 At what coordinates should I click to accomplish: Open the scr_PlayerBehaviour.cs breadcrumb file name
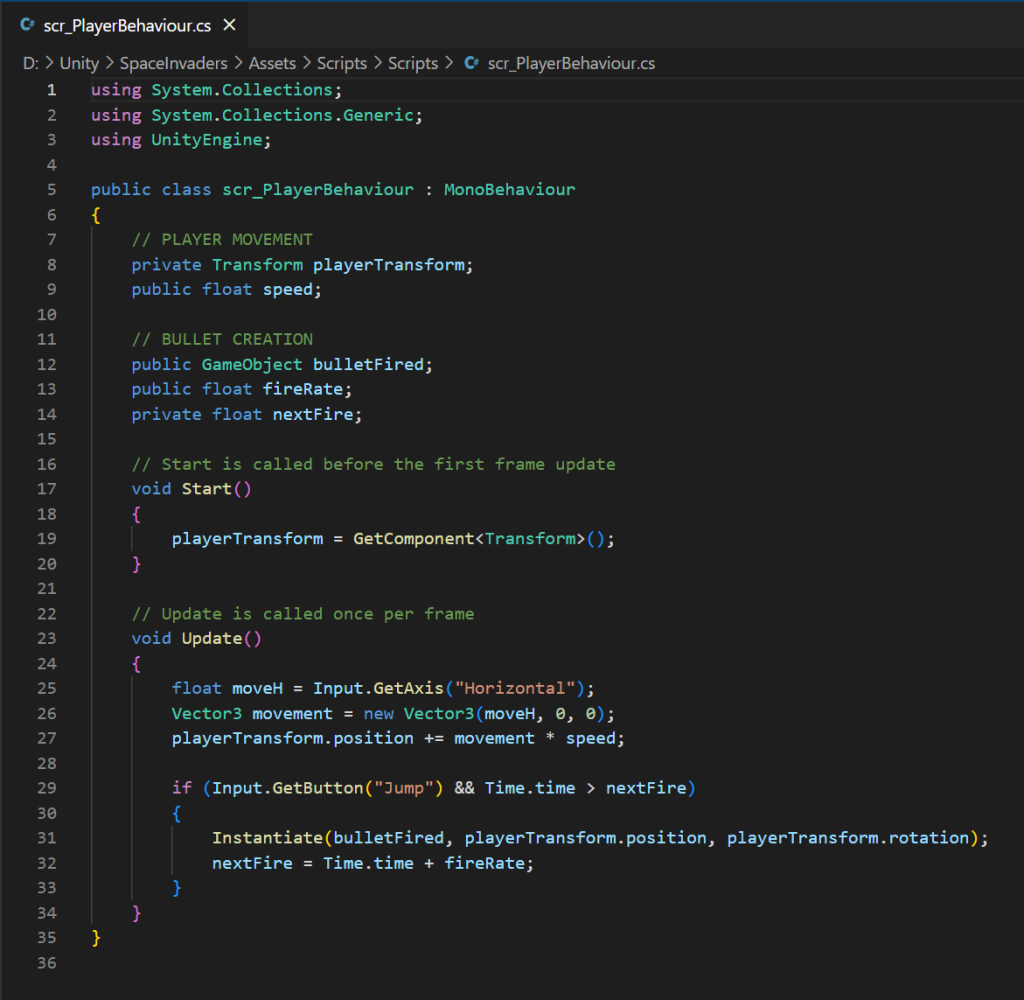pyautogui.click(x=571, y=63)
